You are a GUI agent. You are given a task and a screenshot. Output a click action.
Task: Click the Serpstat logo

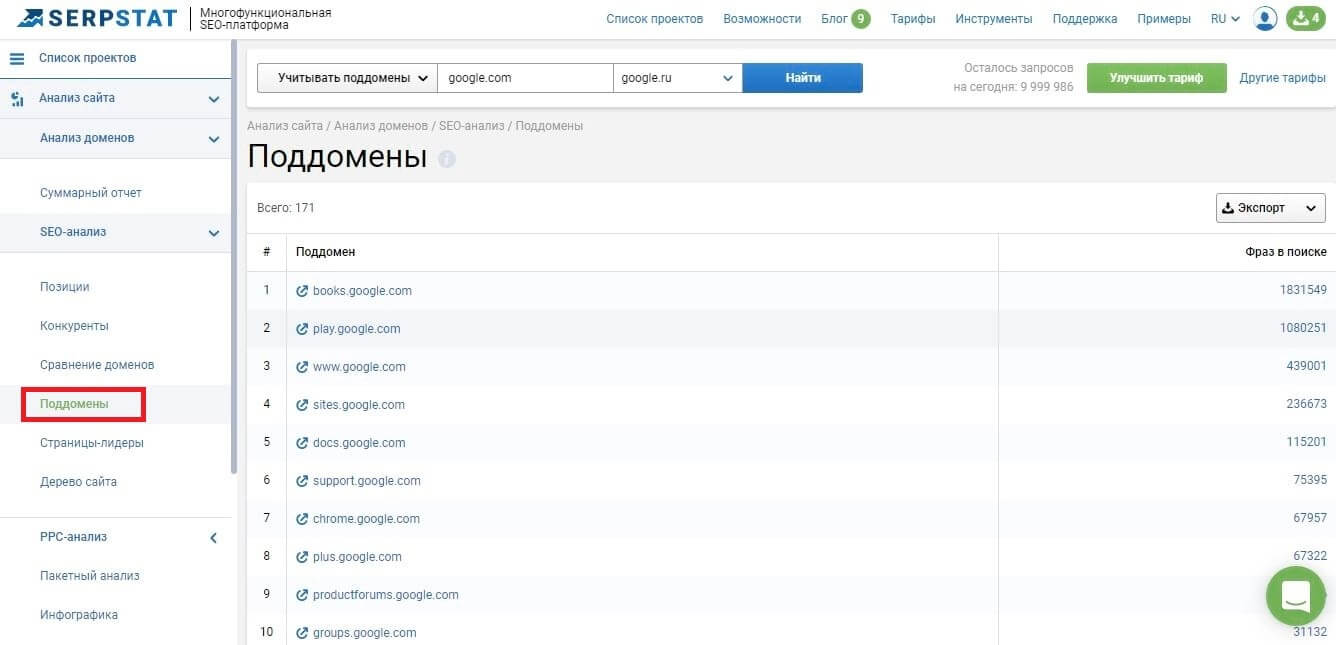click(x=97, y=18)
